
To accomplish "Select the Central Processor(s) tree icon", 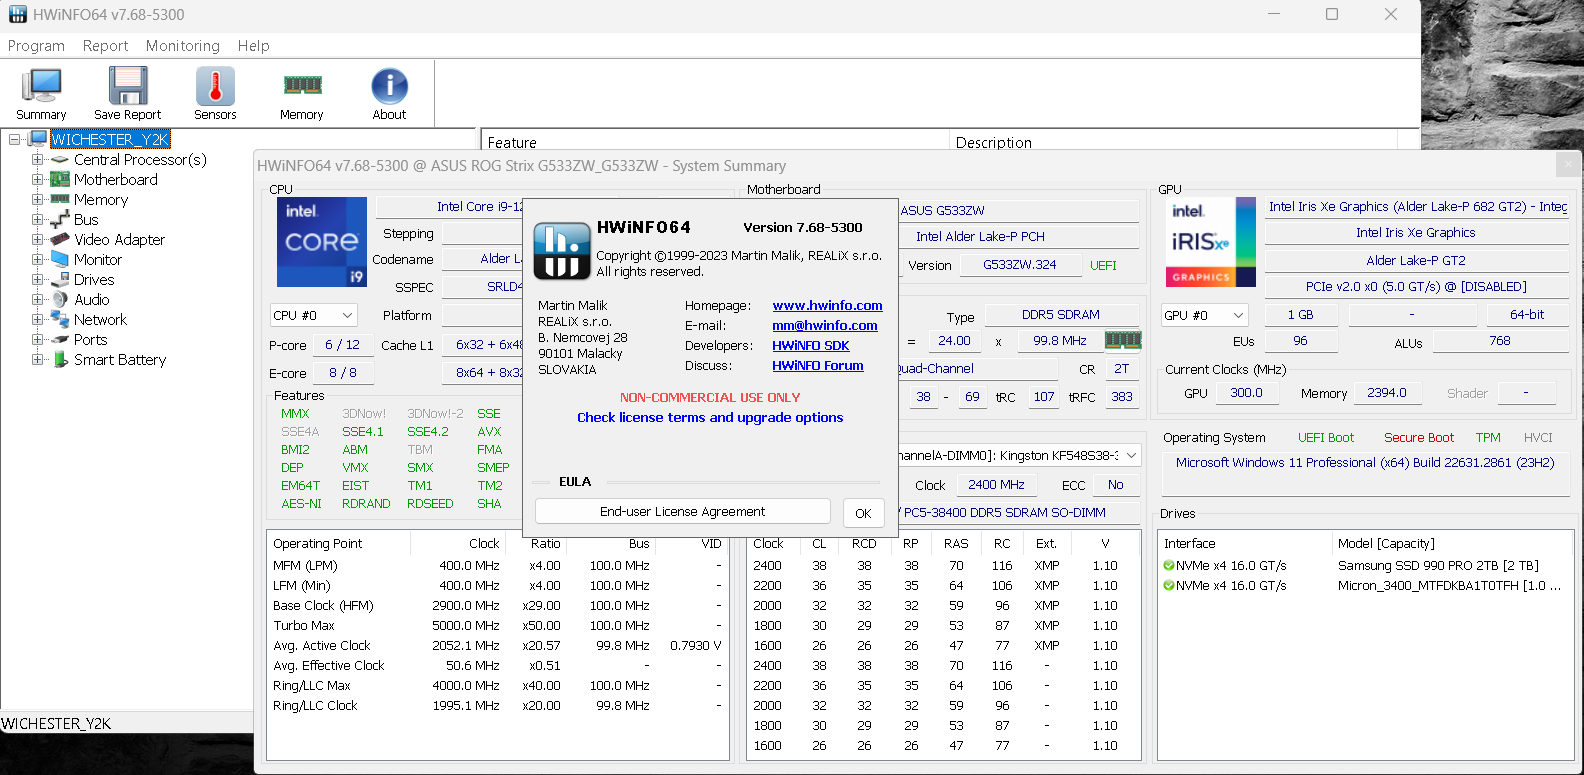I will click(60, 159).
